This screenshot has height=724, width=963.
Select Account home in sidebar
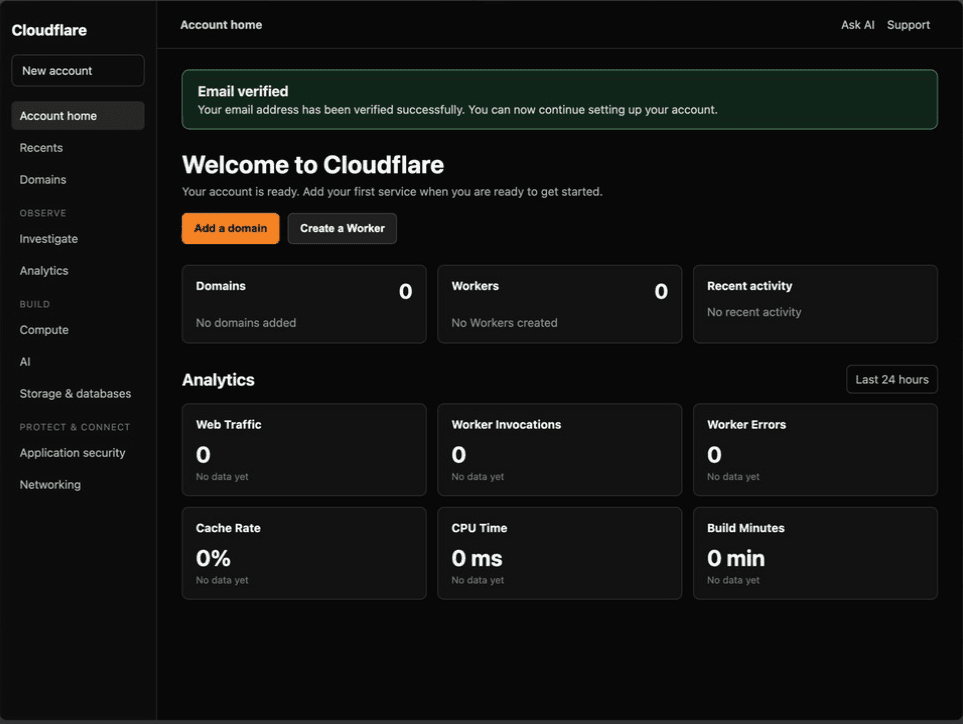[78, 115]
